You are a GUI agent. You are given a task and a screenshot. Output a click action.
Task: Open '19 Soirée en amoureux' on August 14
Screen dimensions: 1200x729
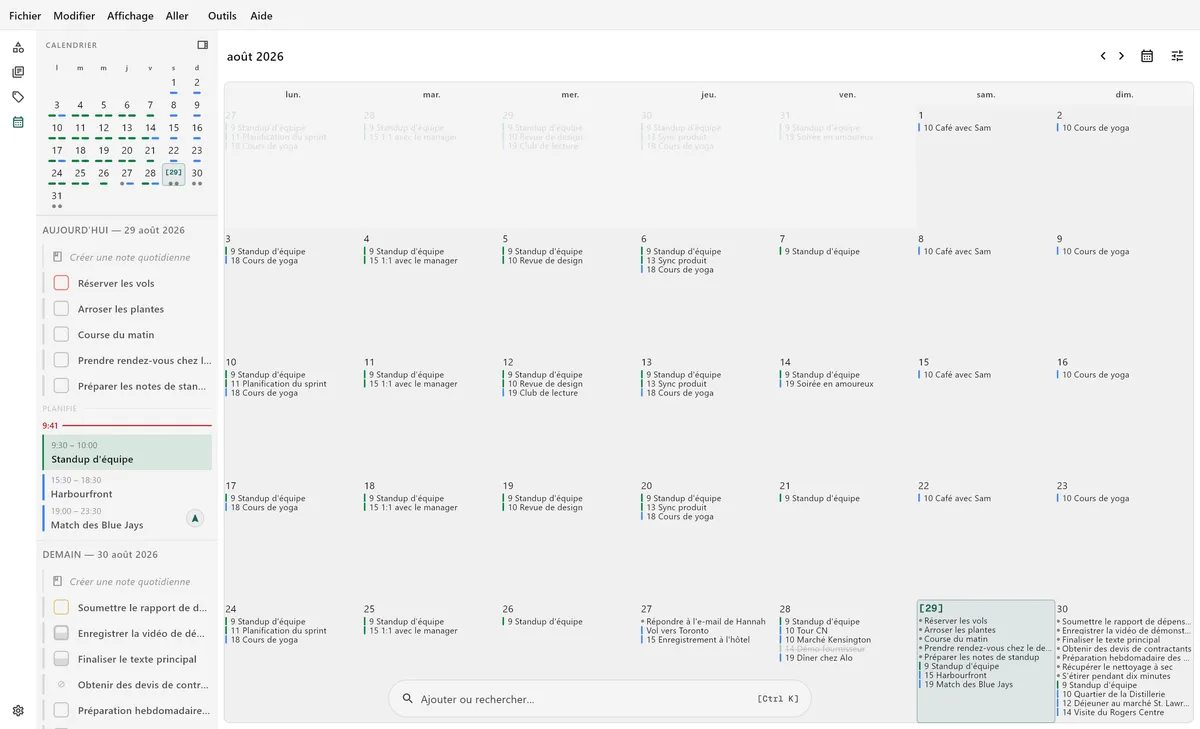pos(829,384)
